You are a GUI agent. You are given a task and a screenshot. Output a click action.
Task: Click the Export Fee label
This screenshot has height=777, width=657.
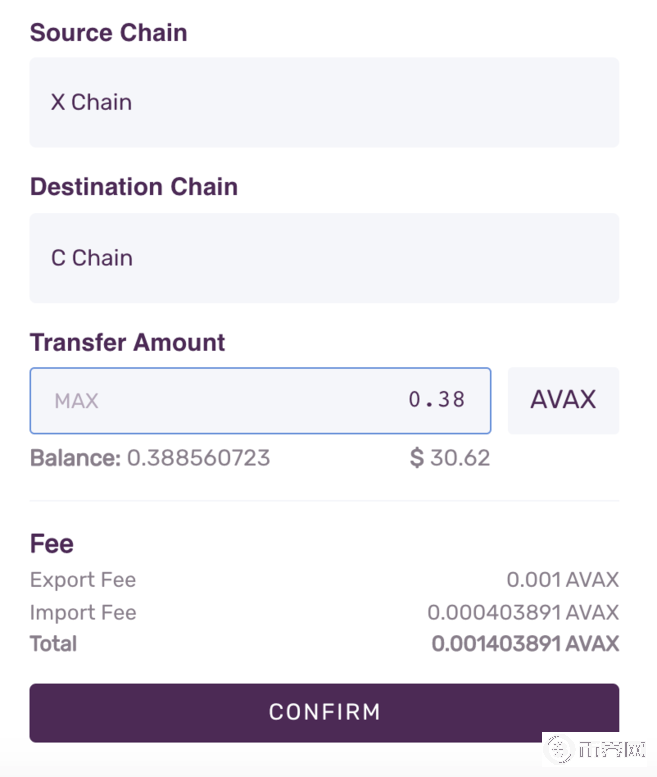[x=83, y=580]
